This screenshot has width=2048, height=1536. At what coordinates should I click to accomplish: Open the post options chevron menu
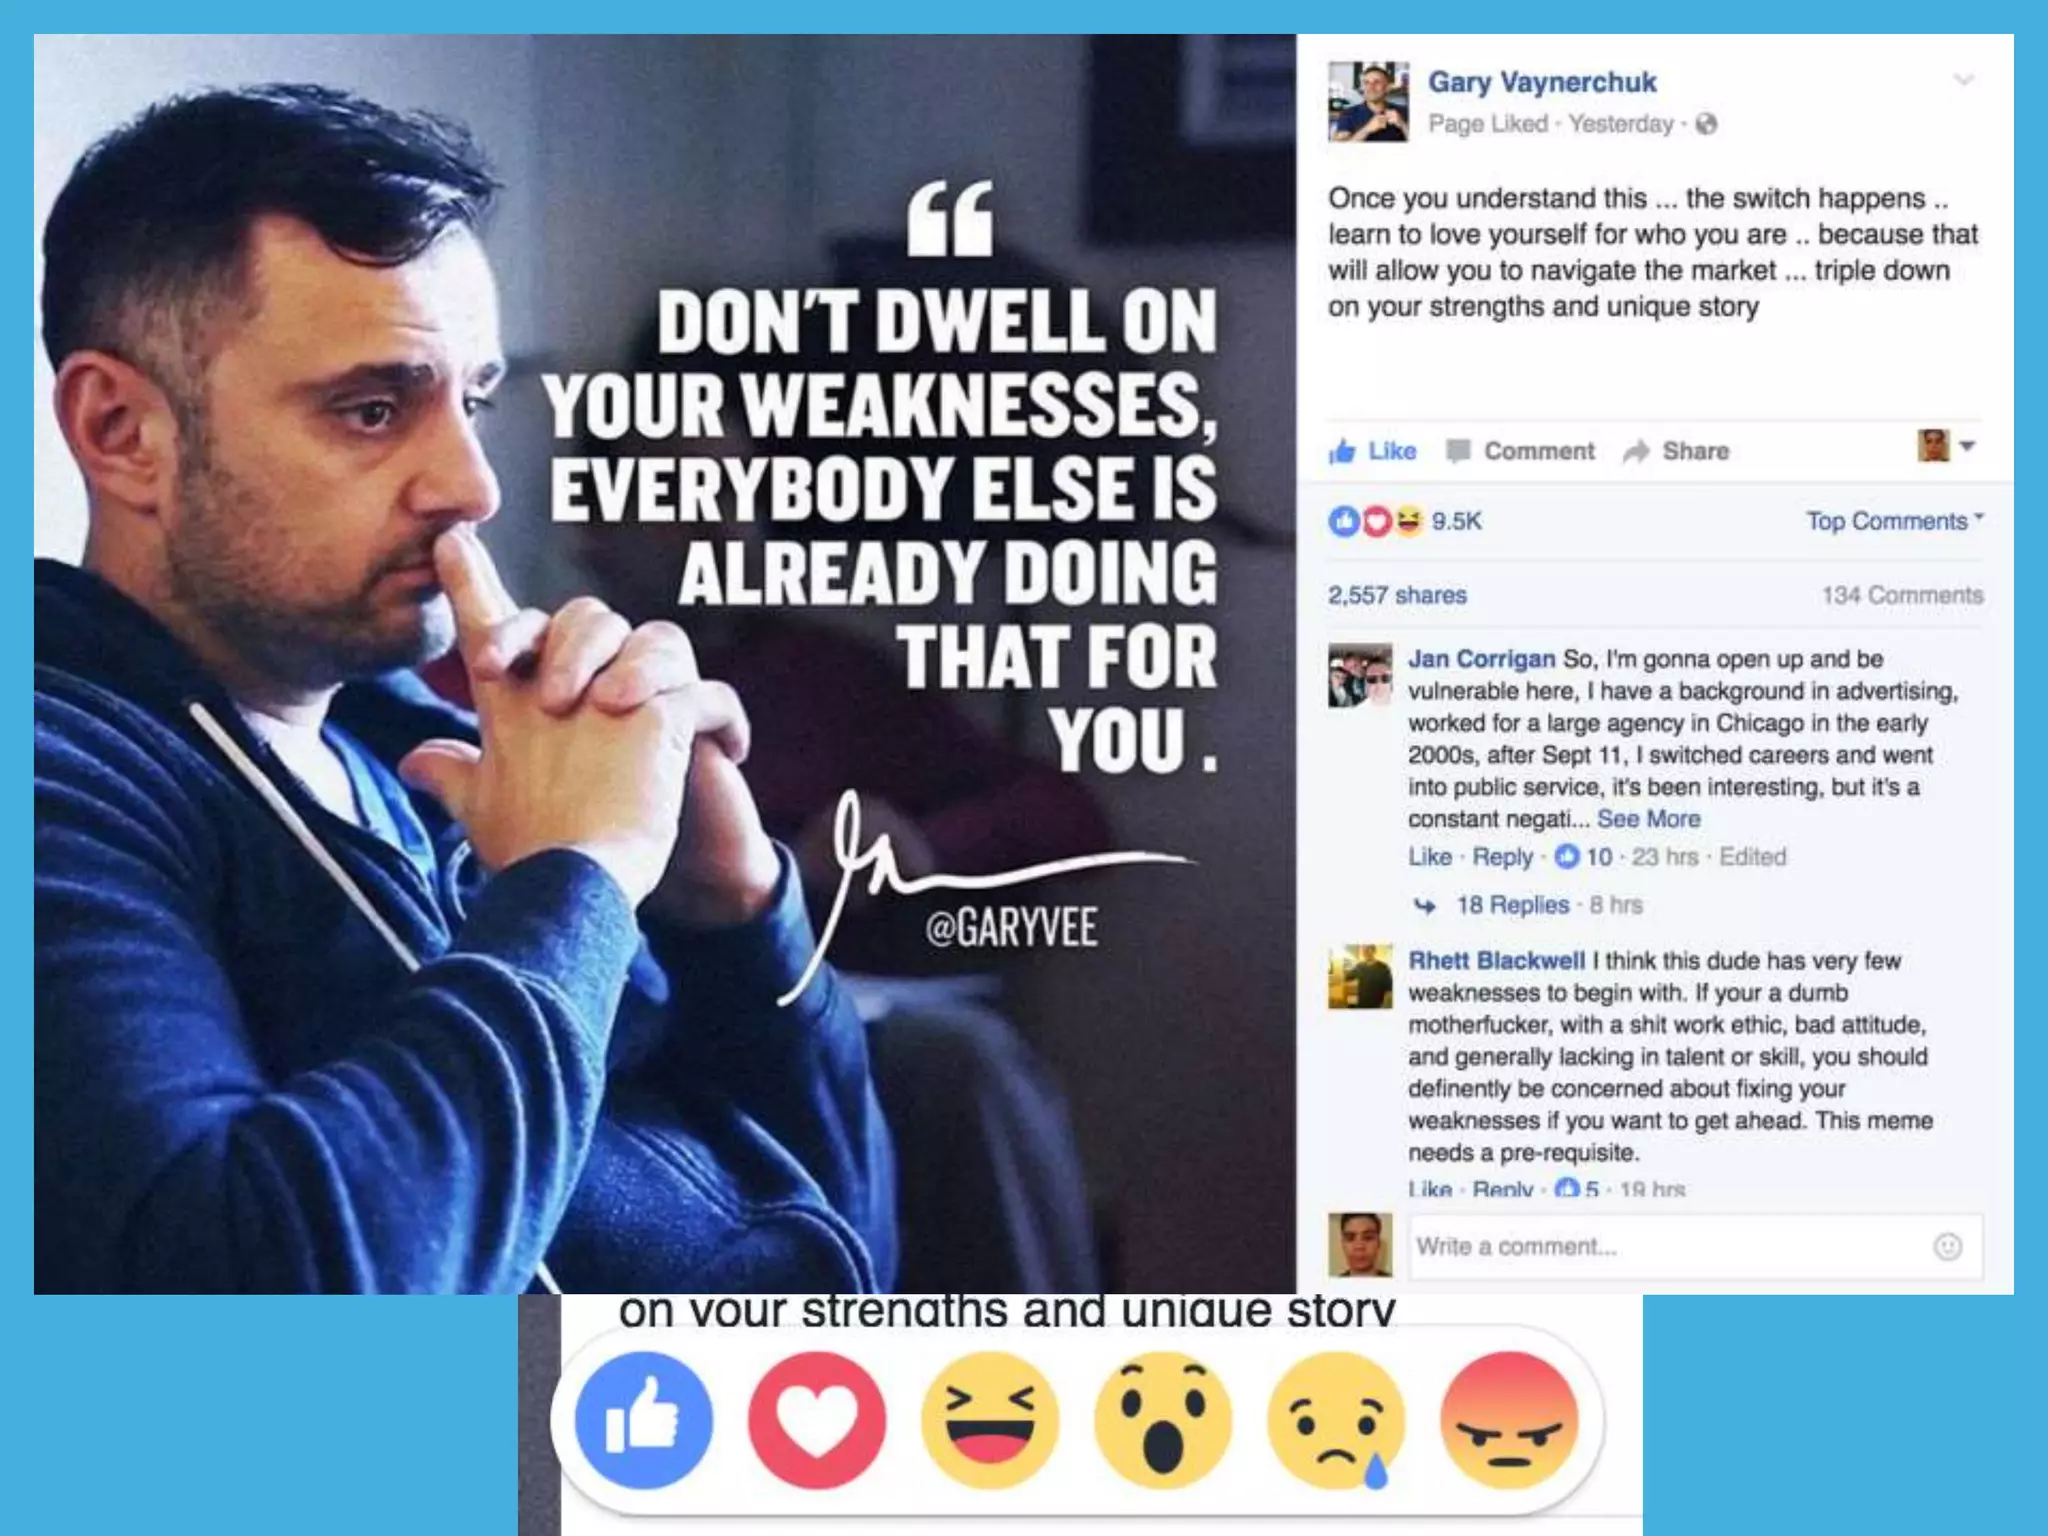tap(1964, 80)
